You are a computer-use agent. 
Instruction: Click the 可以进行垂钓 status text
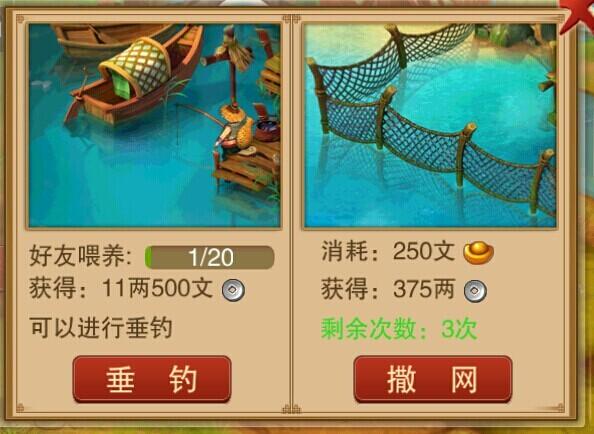[101, 328]
